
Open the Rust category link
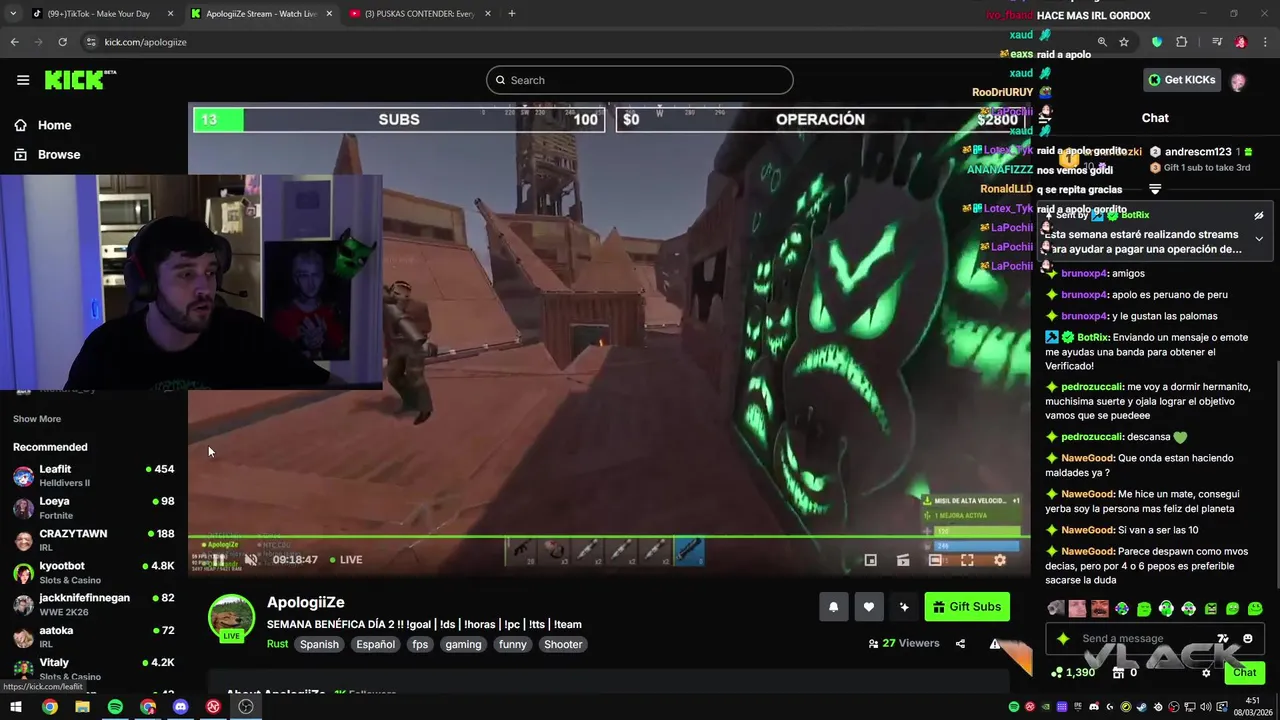tap(277, 644)
